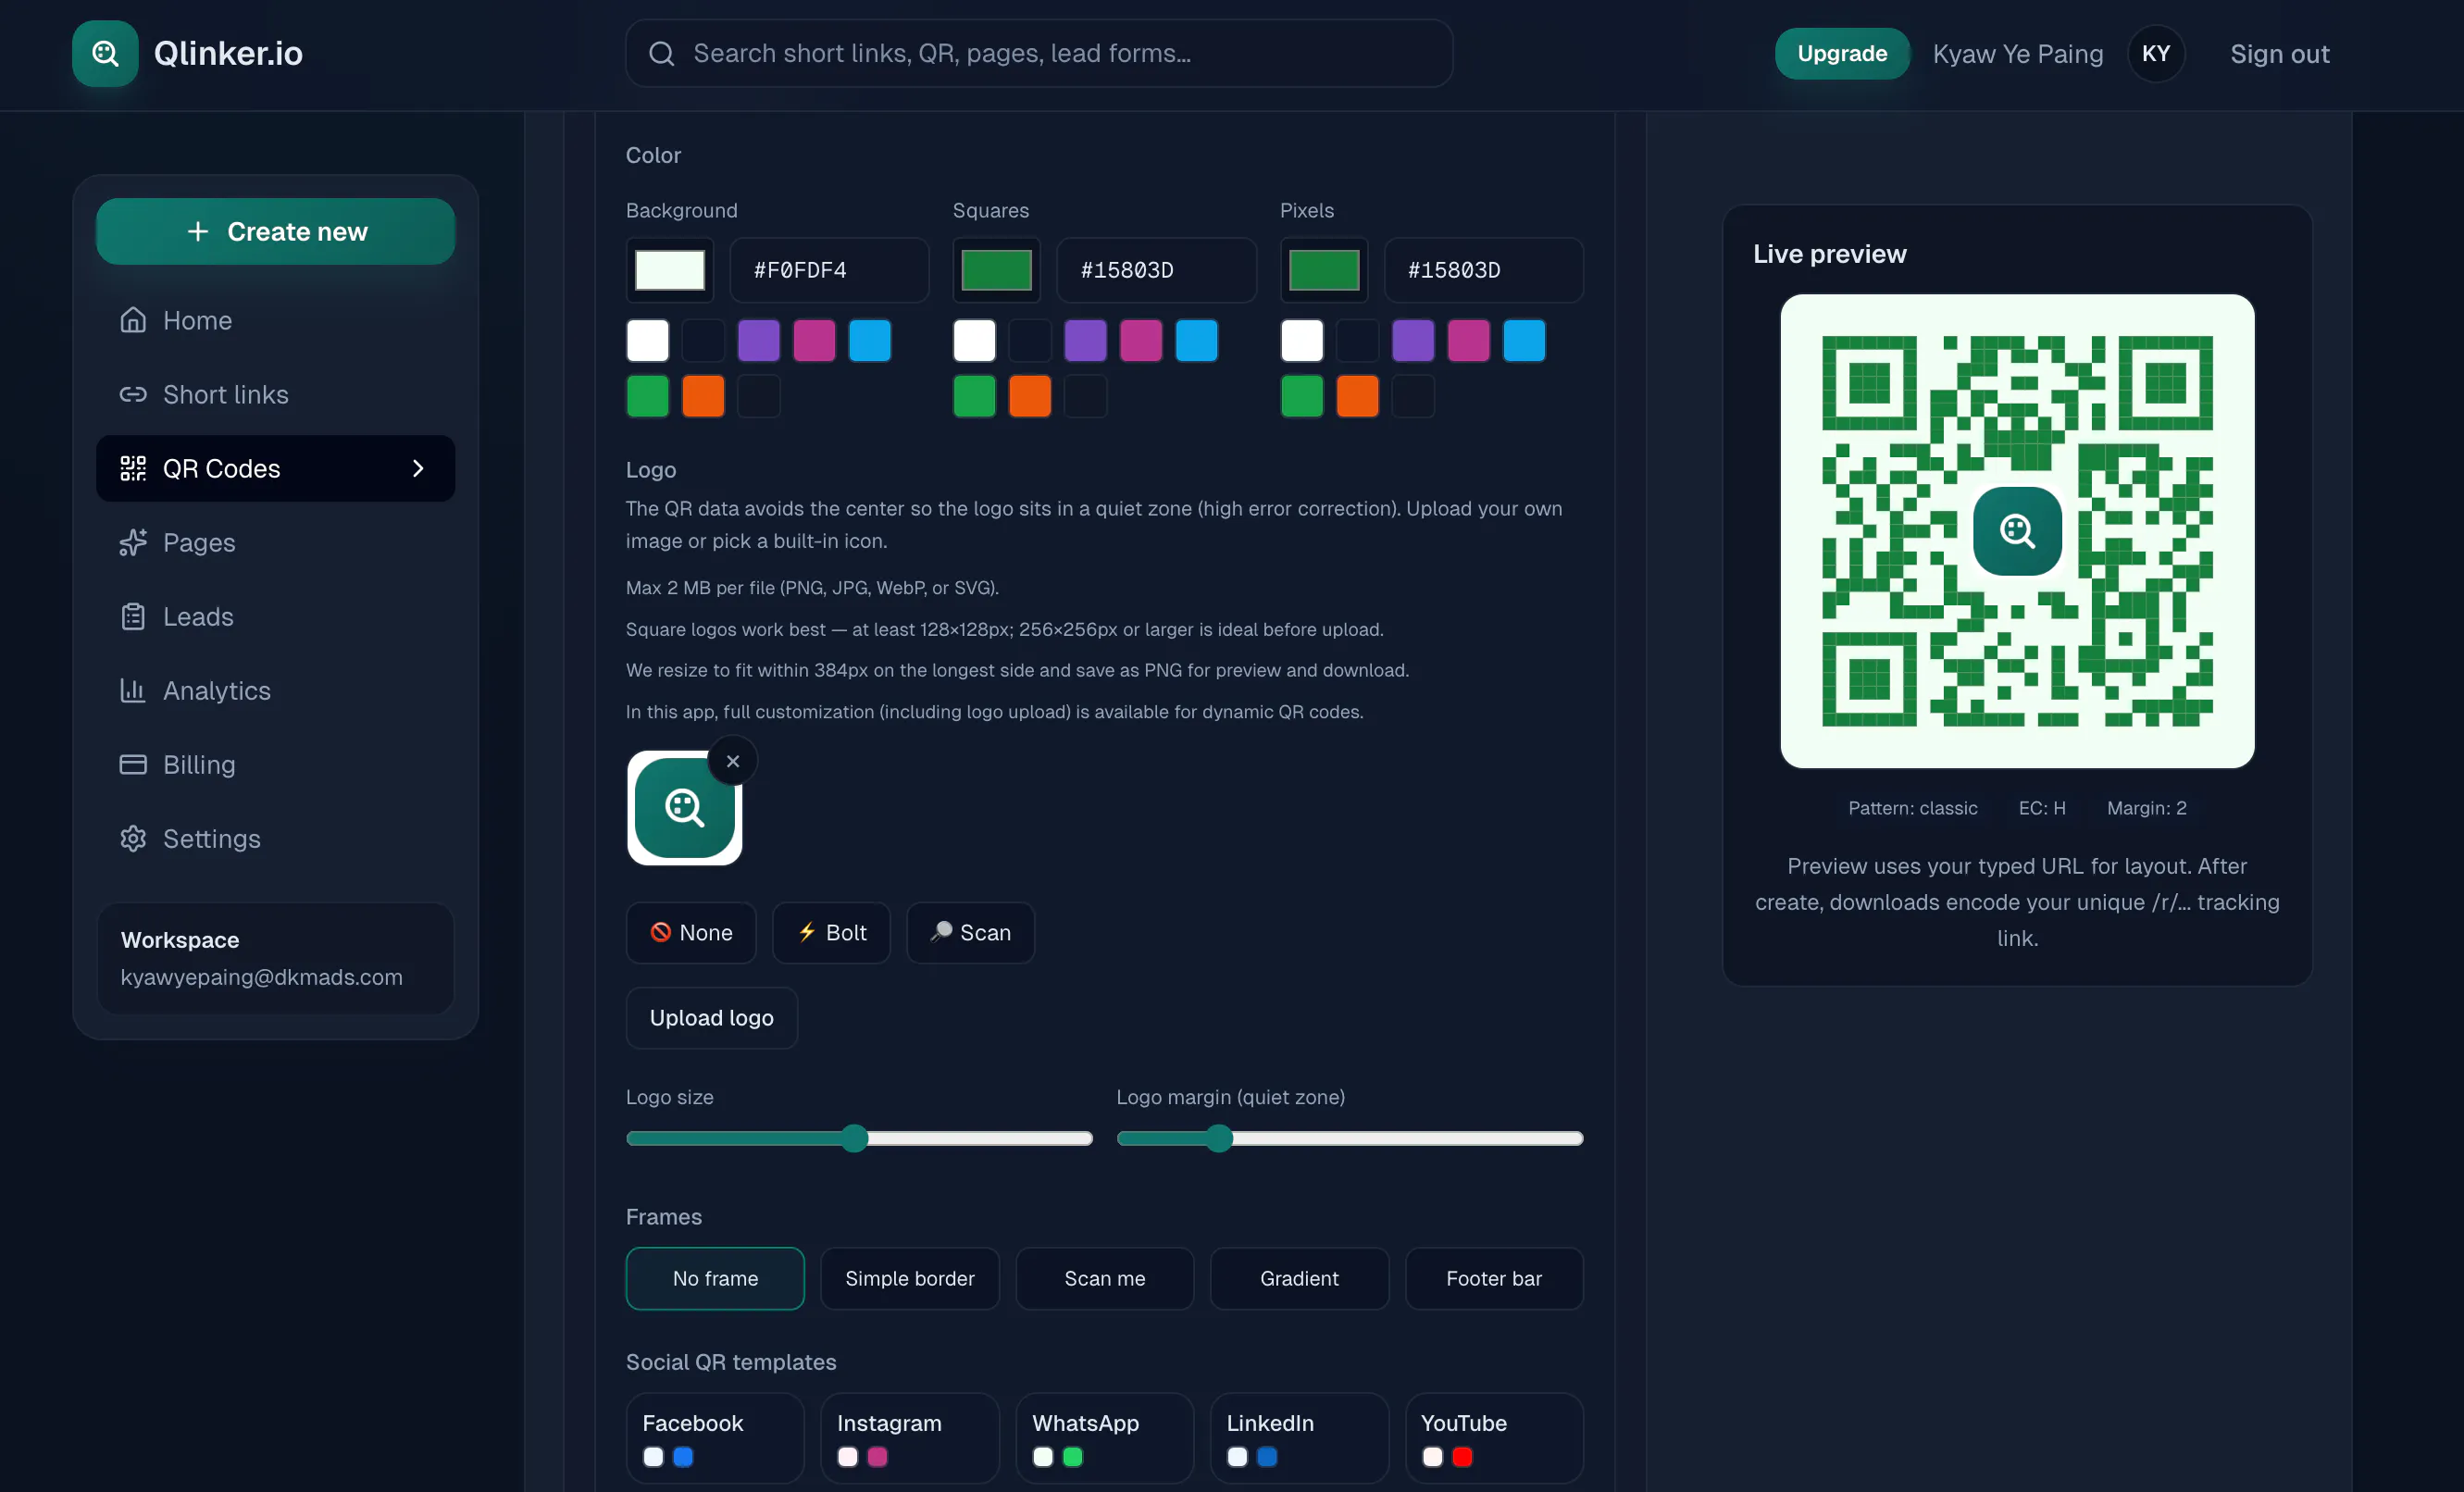Click the search magnifier icon
Viewport: 2464px width, 1492px height.
pos(661,53)
